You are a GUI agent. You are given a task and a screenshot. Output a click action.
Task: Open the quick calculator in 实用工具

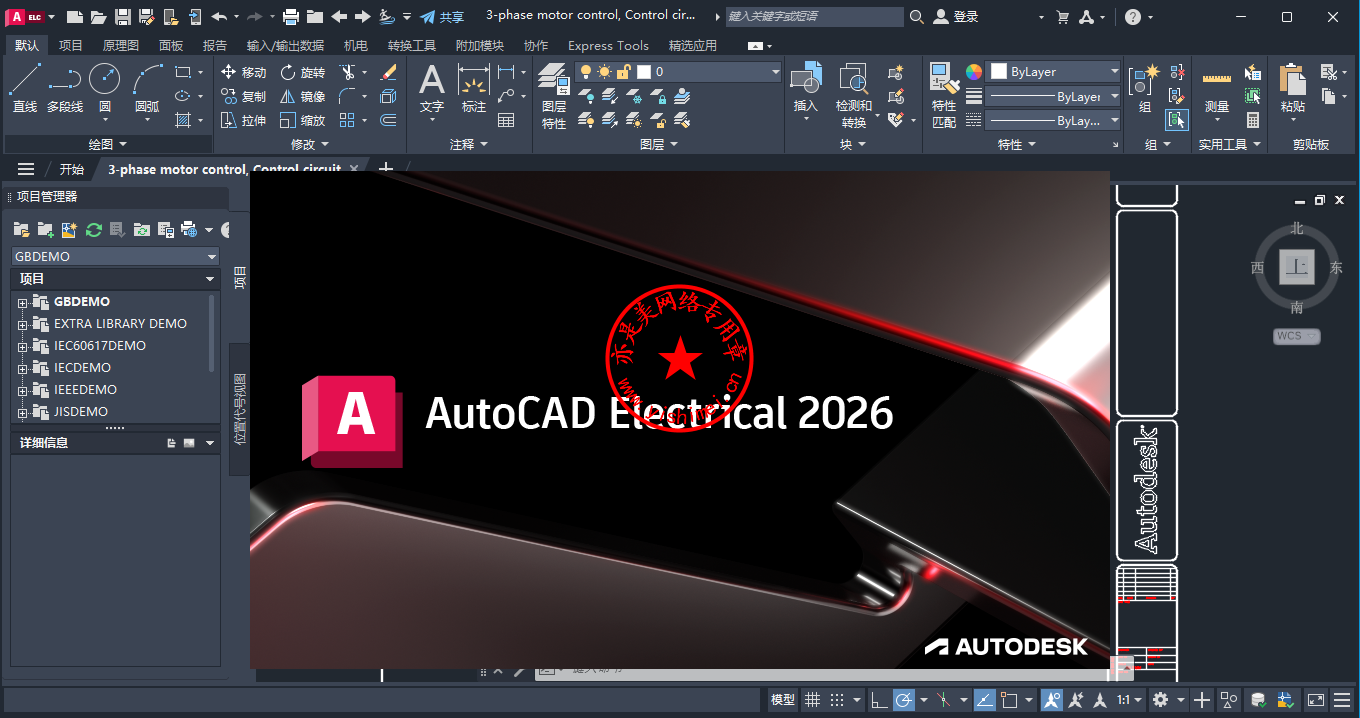[x=1252, y=120]
